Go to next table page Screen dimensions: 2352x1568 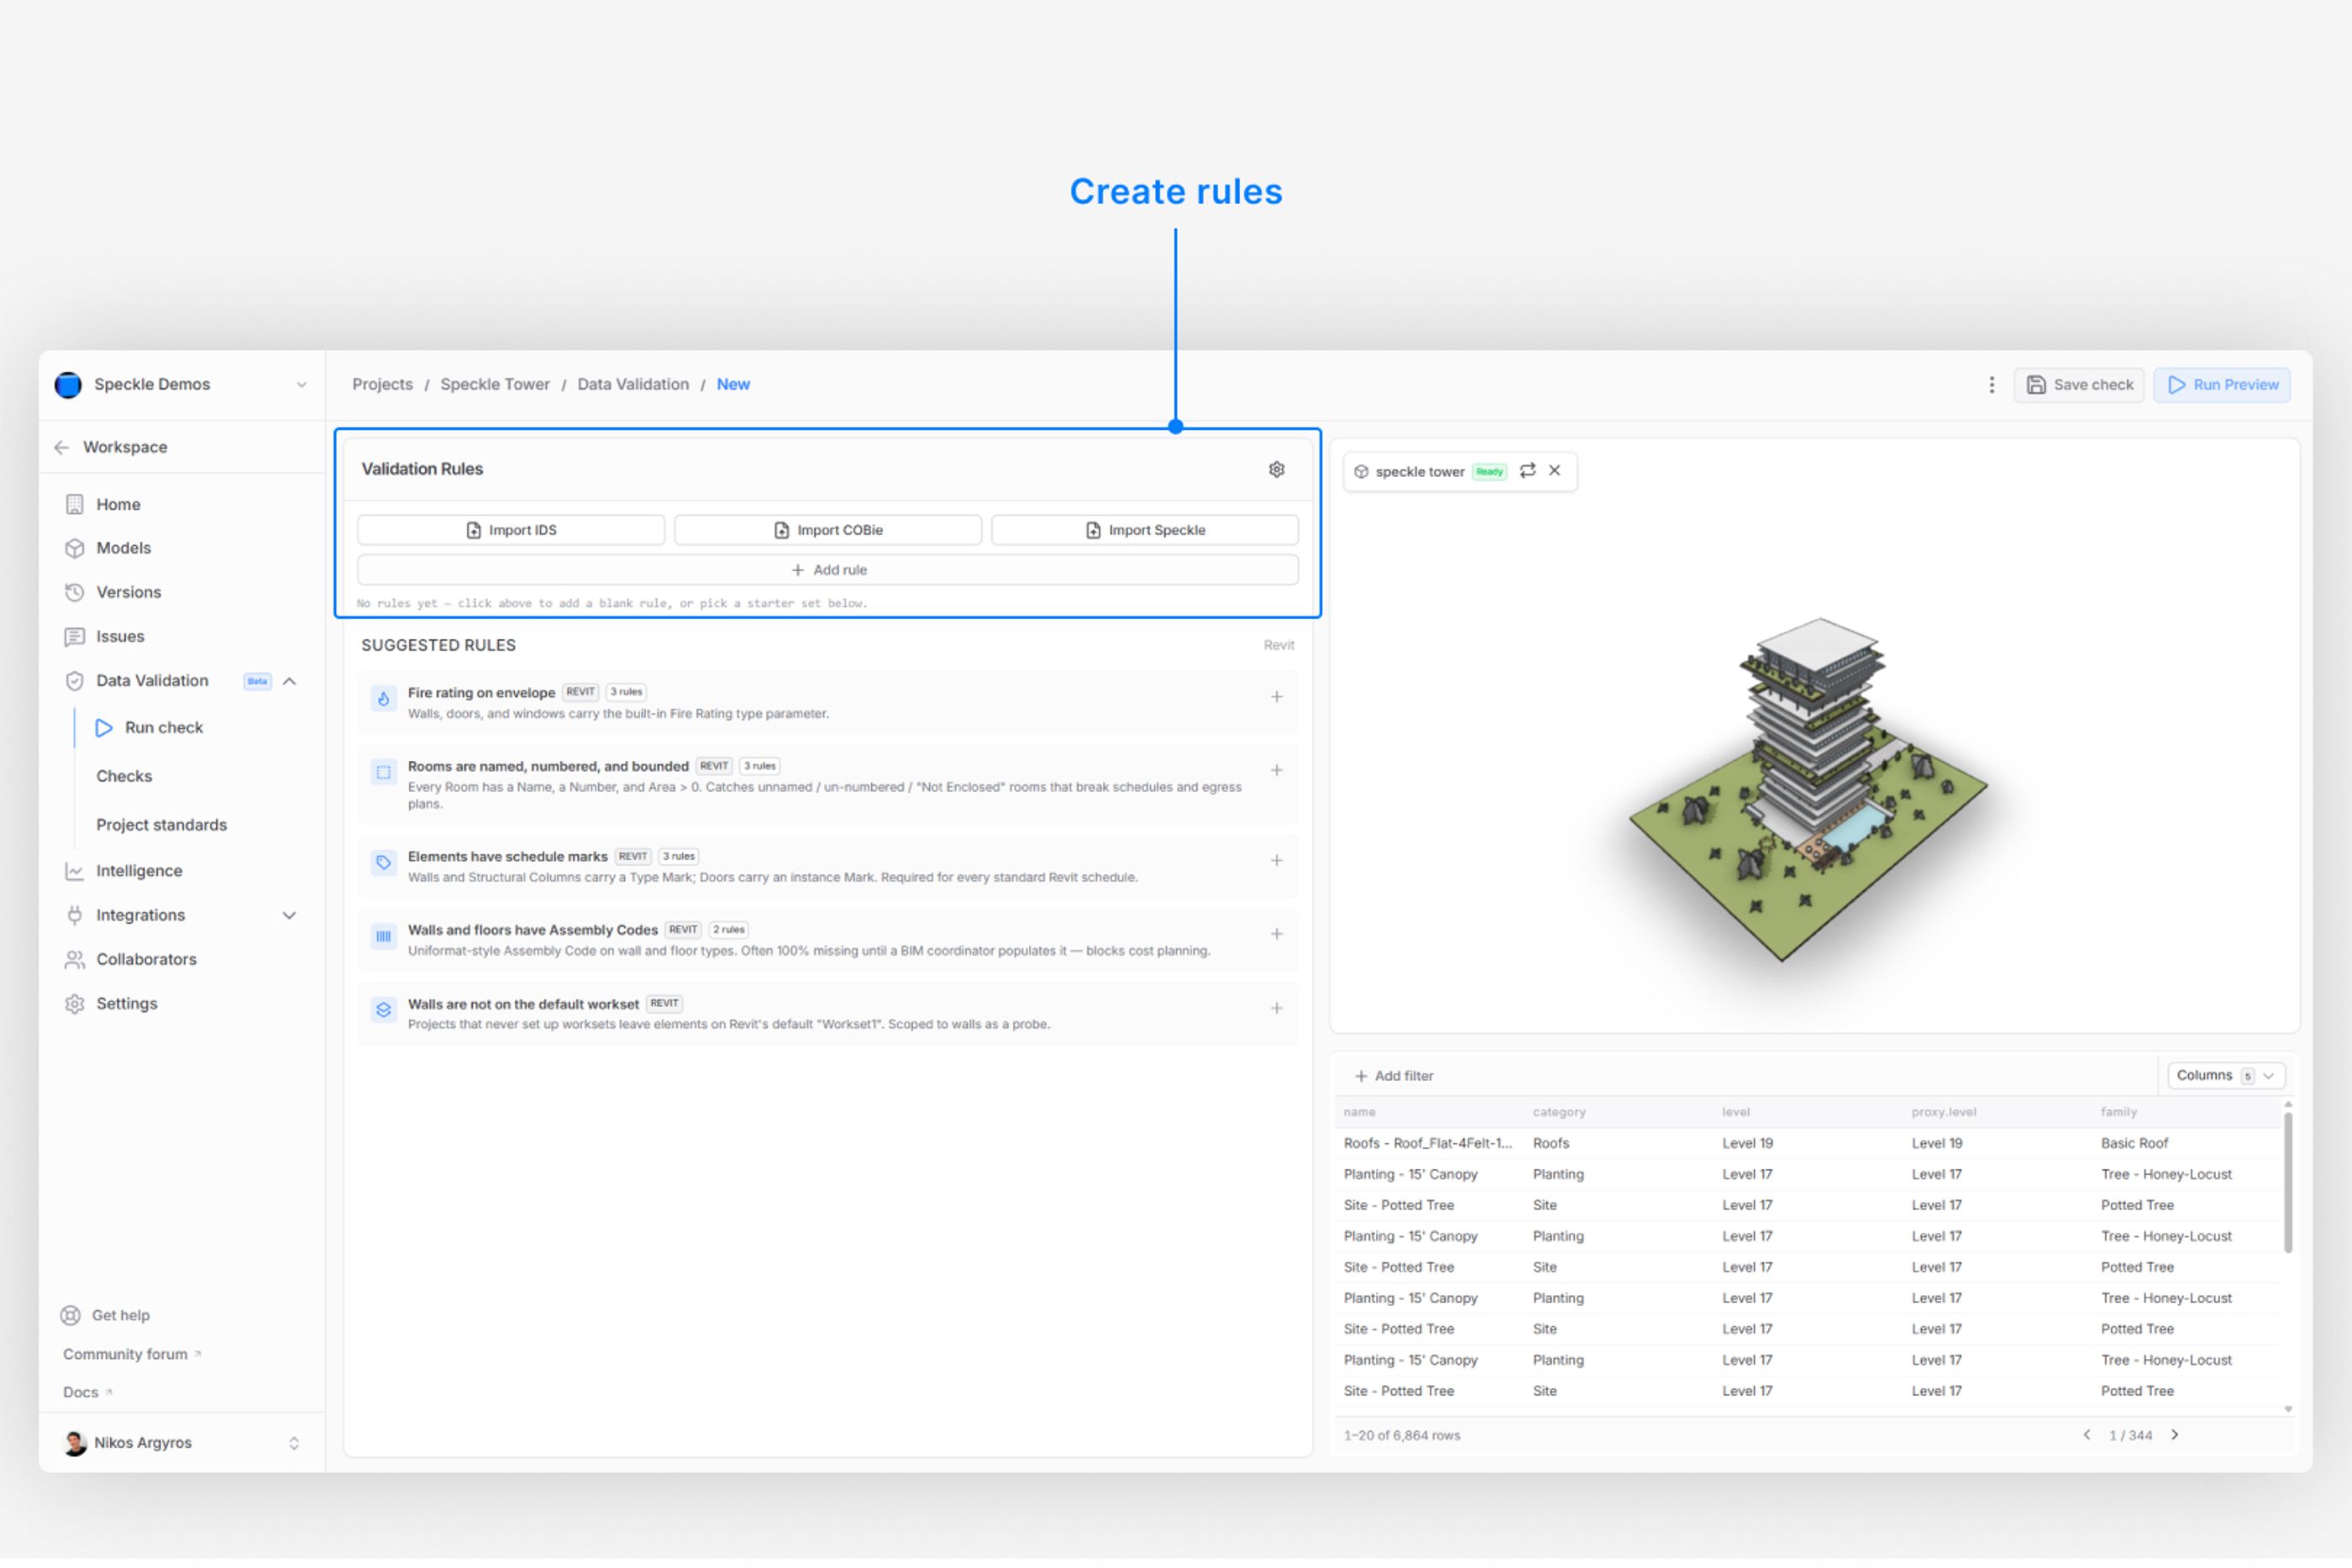point(2175,1436)
